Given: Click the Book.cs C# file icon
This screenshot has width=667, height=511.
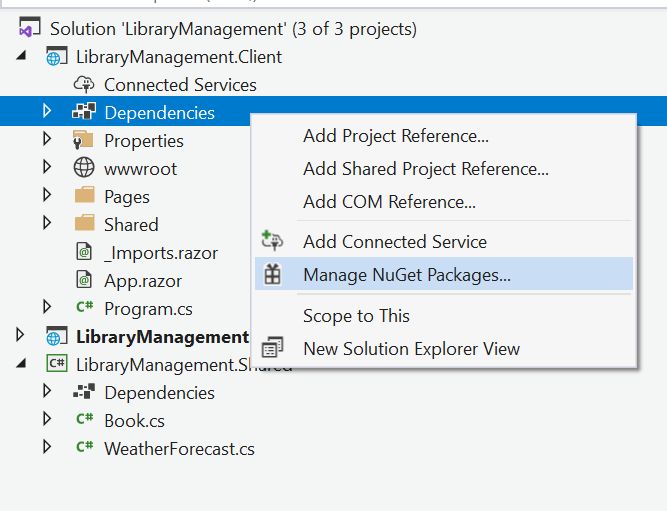Looking at the screenshot, I should point(84,420).
